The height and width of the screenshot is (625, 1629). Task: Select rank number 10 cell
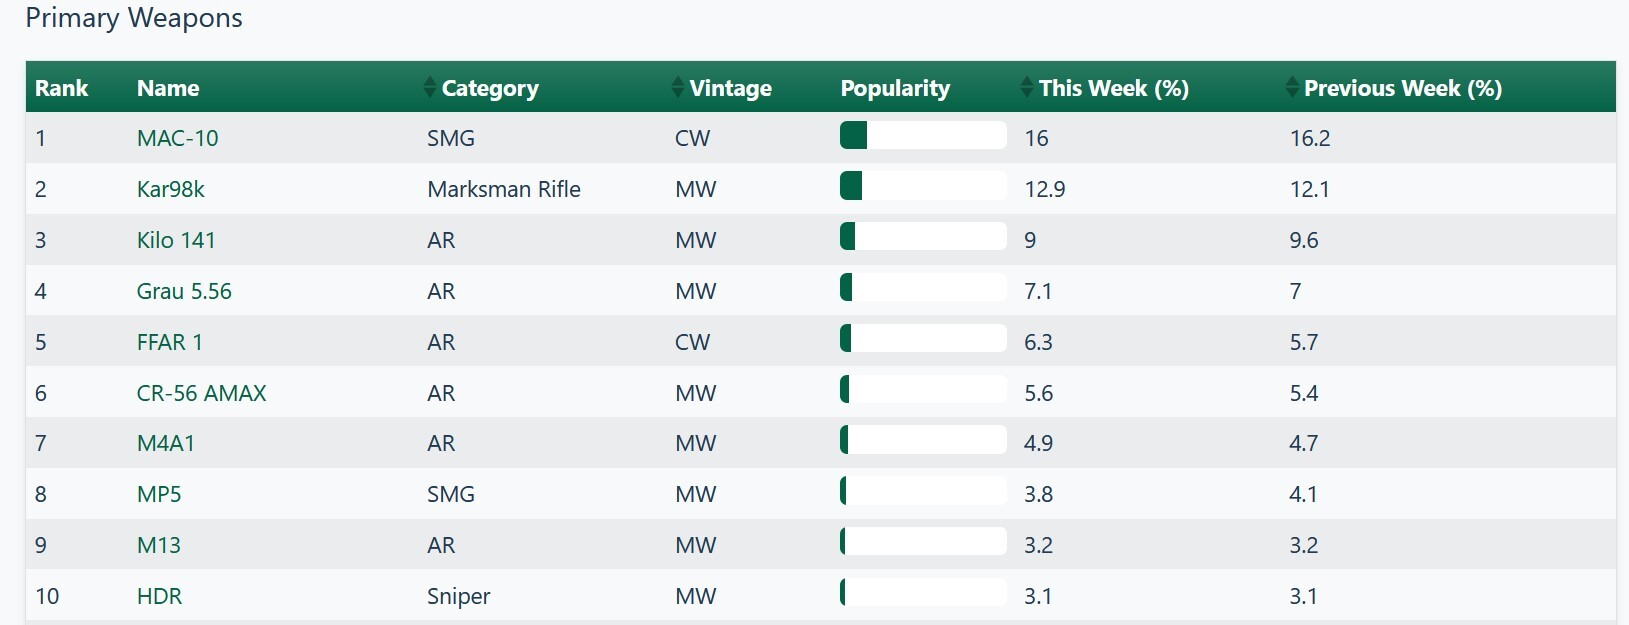point(47,596)
